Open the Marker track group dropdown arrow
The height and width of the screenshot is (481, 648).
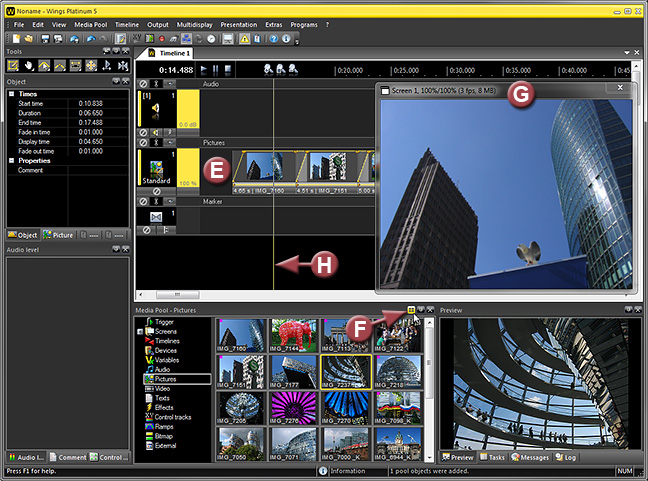[x=169, y=202]
